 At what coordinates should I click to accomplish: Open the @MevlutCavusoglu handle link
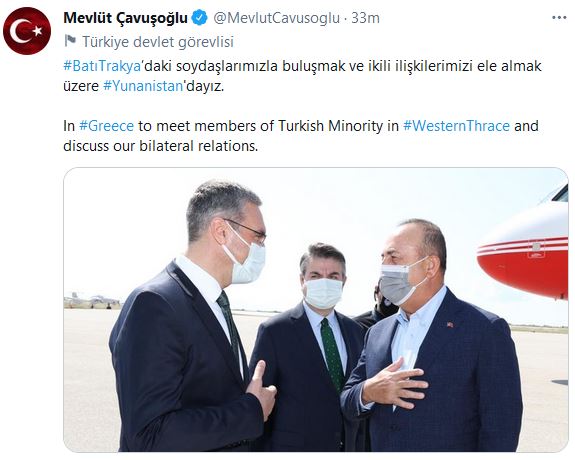click(x=276, y=18)
